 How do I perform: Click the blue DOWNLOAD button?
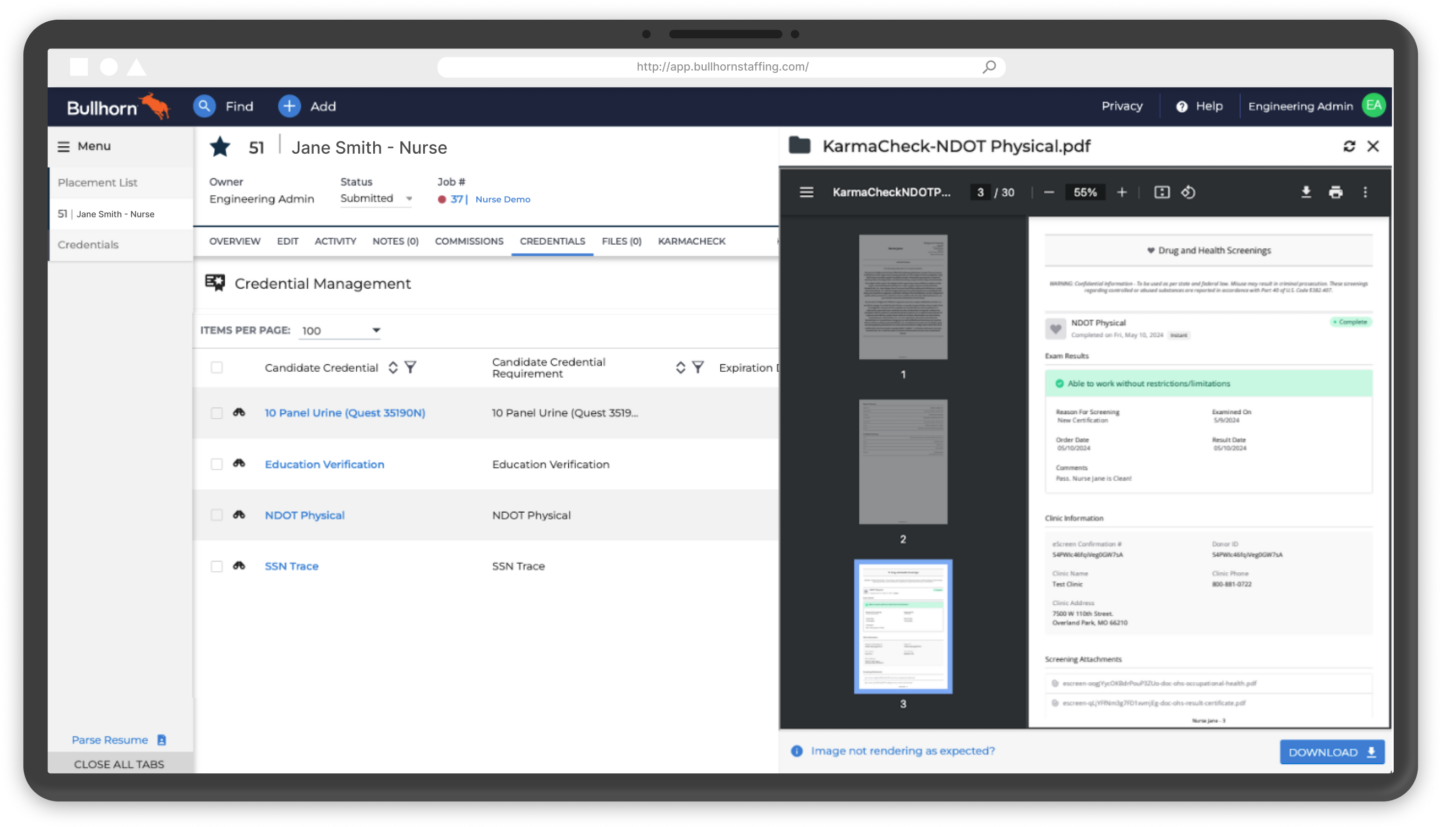click(1332, 752)
